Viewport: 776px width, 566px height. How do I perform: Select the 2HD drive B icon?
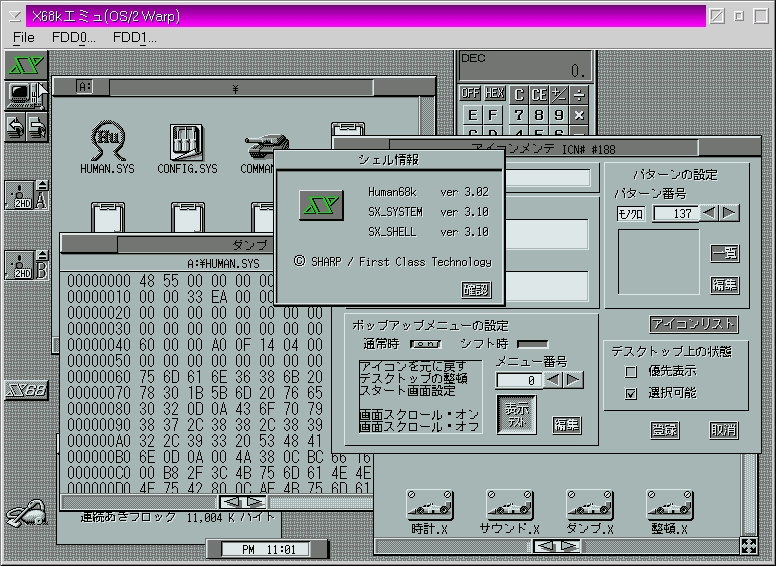coord(20,265)
